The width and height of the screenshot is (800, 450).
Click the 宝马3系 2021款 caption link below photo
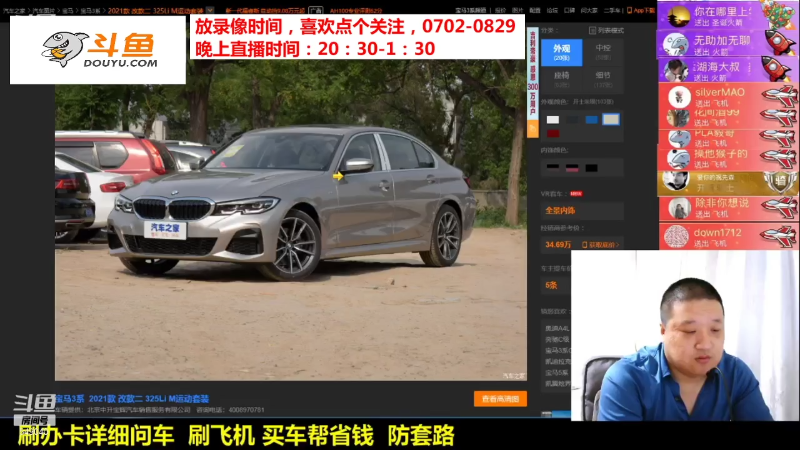click(x=133, y=398)
